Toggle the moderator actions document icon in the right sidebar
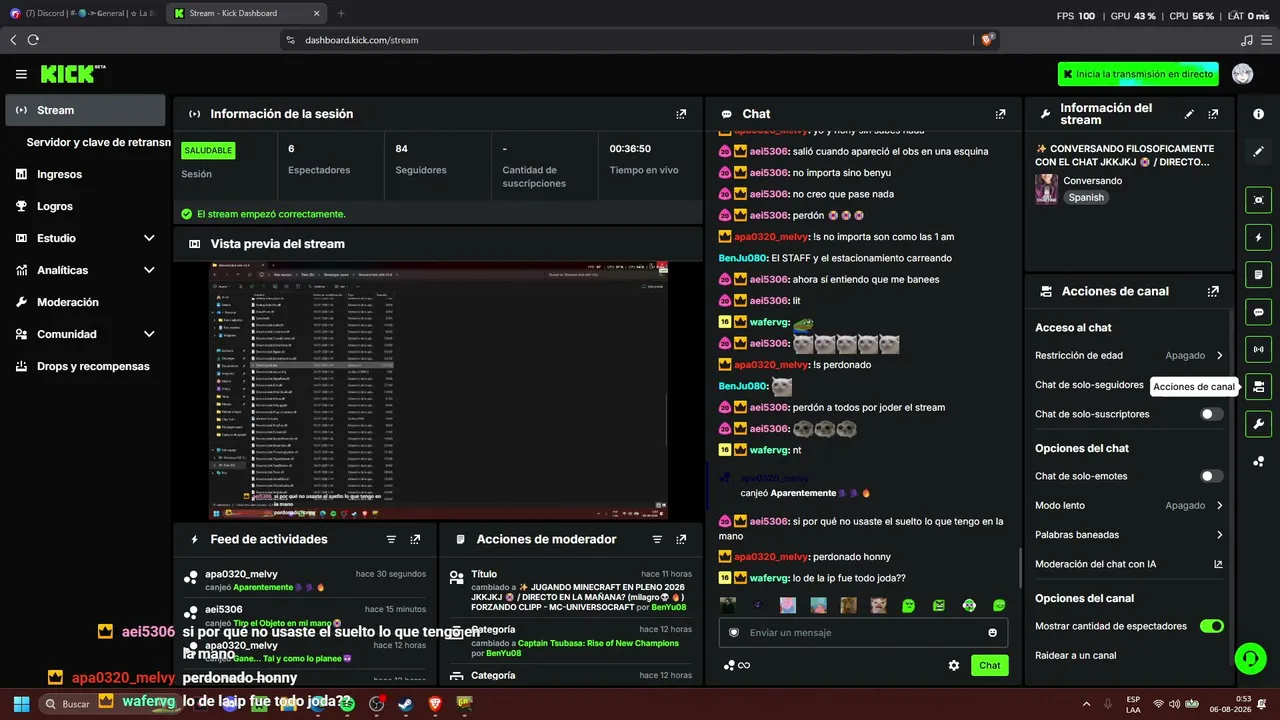The height and width of the screenshot is (720, 1280). [x=1258, y=274]
